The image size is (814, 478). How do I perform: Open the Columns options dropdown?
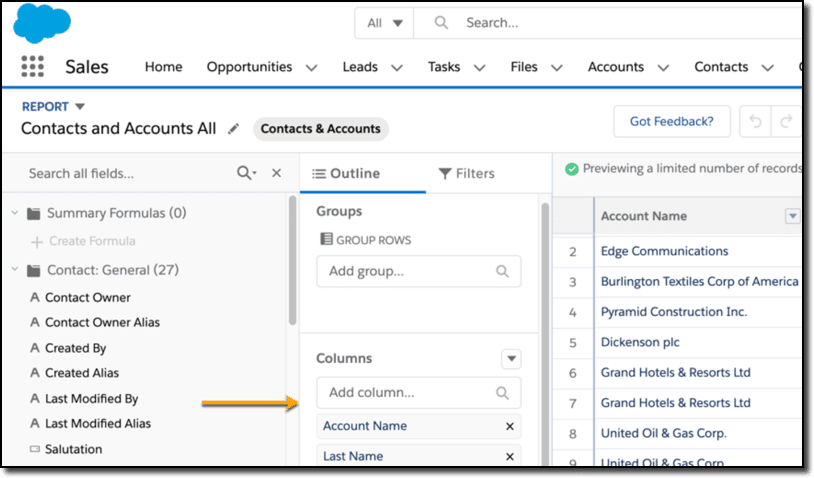[511, 359]
